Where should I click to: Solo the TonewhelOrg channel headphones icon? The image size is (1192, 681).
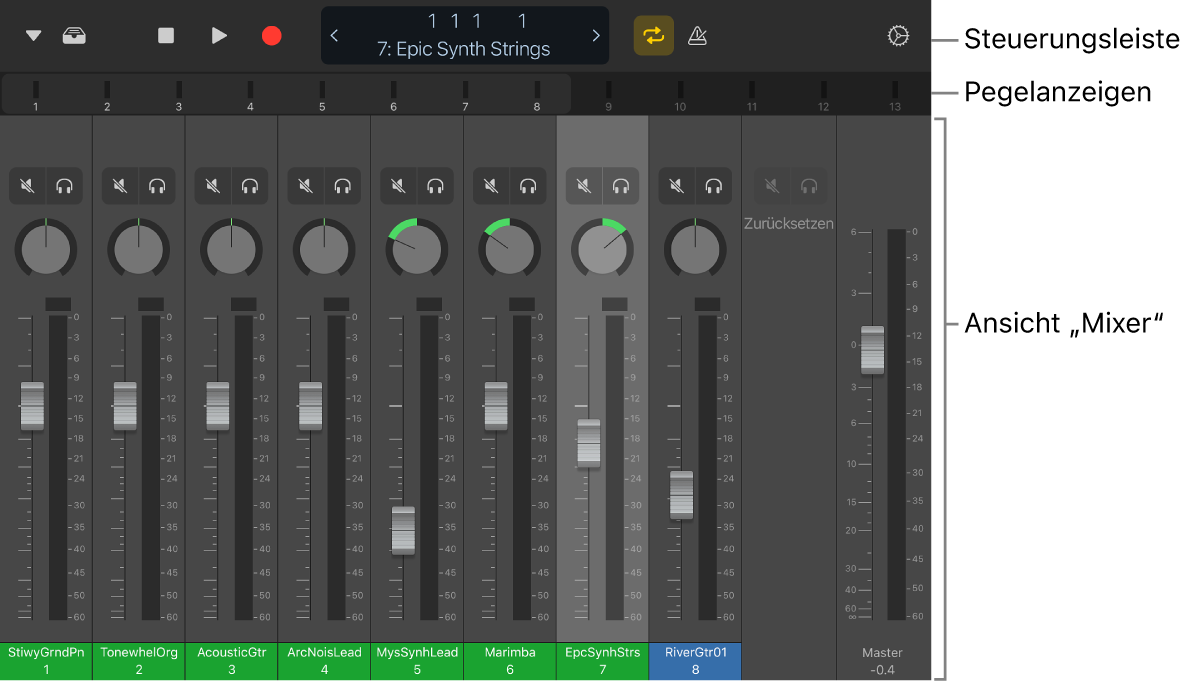click(x=157, y=186)
